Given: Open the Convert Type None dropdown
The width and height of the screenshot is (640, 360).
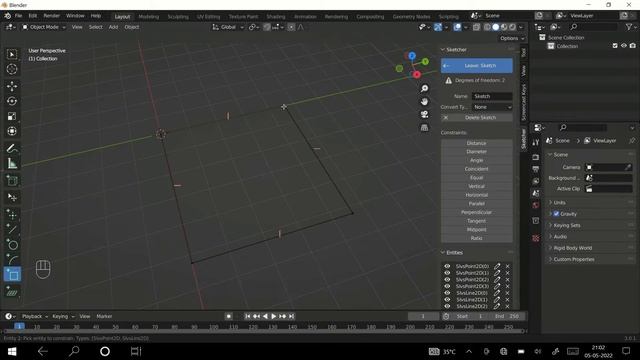Looking at the screenshot, I should tap(492, 107).
